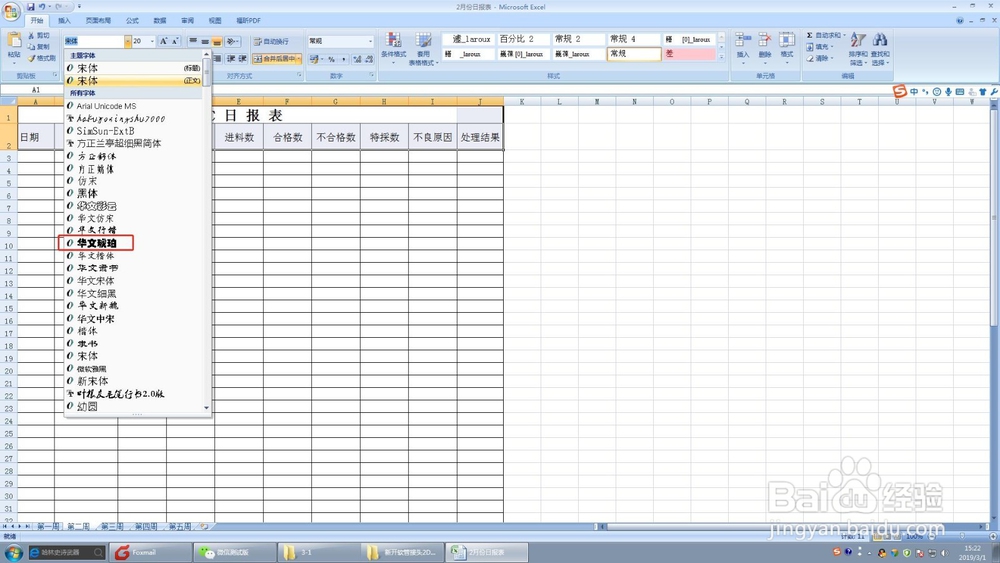Viewport: 1000px width, 563px height.
Task: Increase cell indent
Action: tap(243, 59)
